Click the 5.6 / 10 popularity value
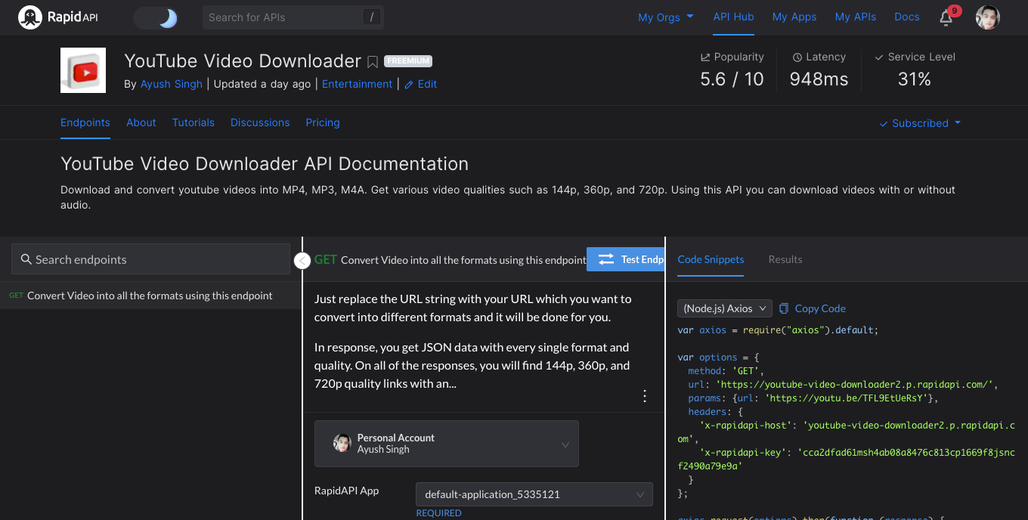 [x=732, y=79]
